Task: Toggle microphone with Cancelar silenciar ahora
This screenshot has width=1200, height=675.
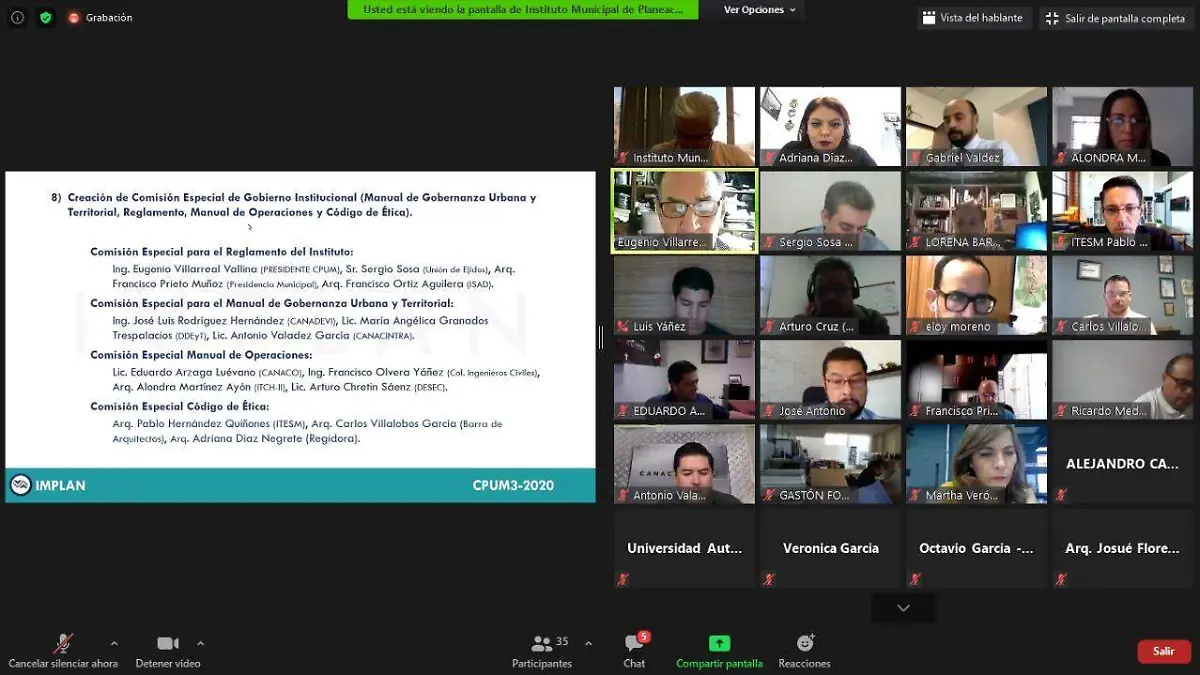Action: click(x=63, y=650)
